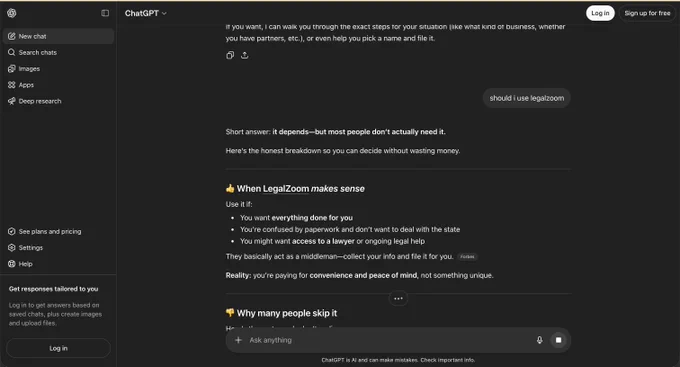Open the Apps section
680x367 pixels.
[58, 85]
